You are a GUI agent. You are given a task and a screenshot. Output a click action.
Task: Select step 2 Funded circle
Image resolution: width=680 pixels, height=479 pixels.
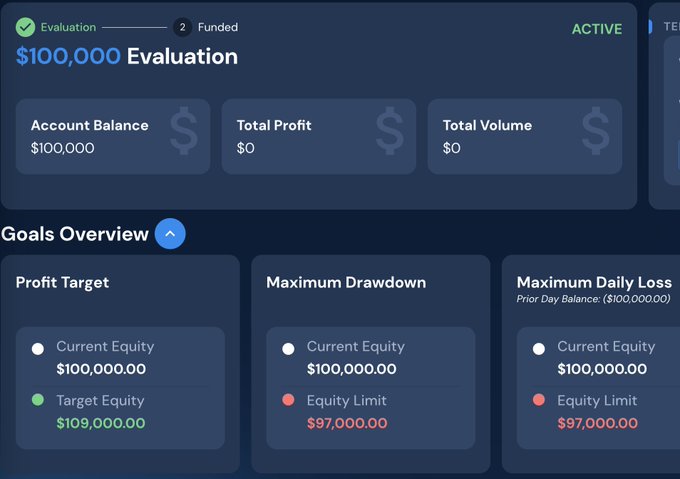coord(182,27)
